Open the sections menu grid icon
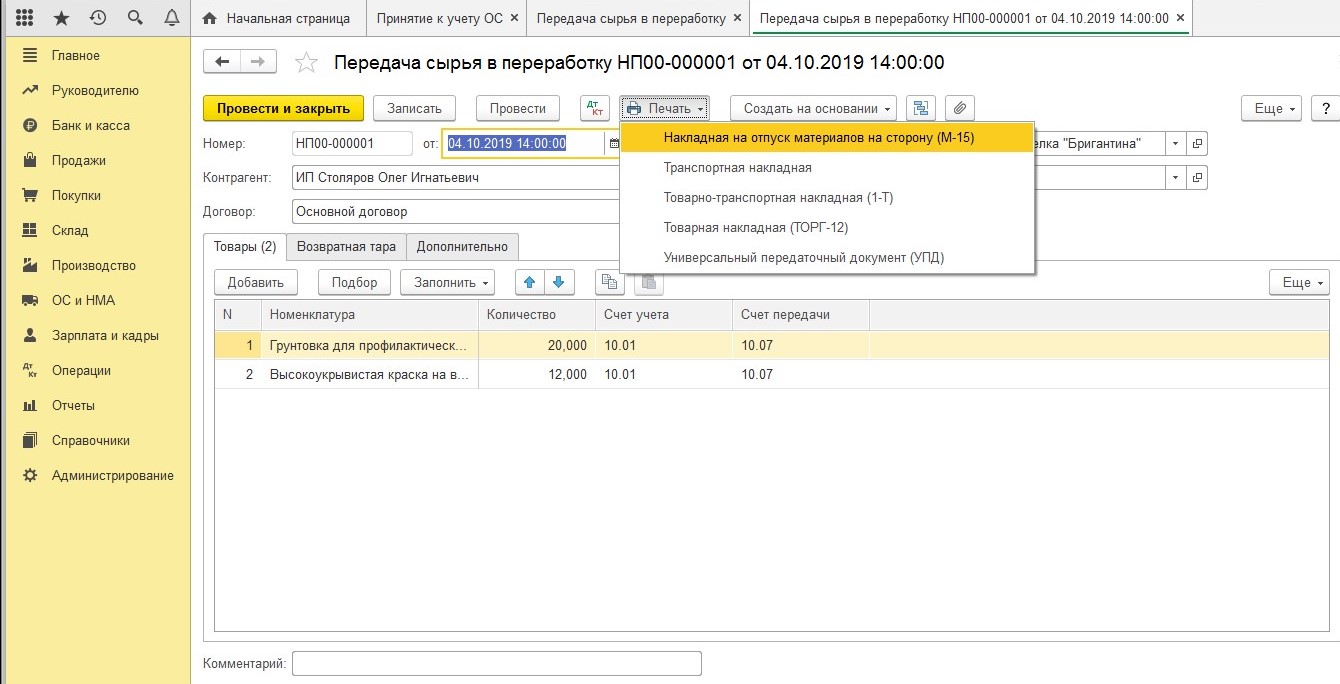1340x684 pixels. [25, 18]
